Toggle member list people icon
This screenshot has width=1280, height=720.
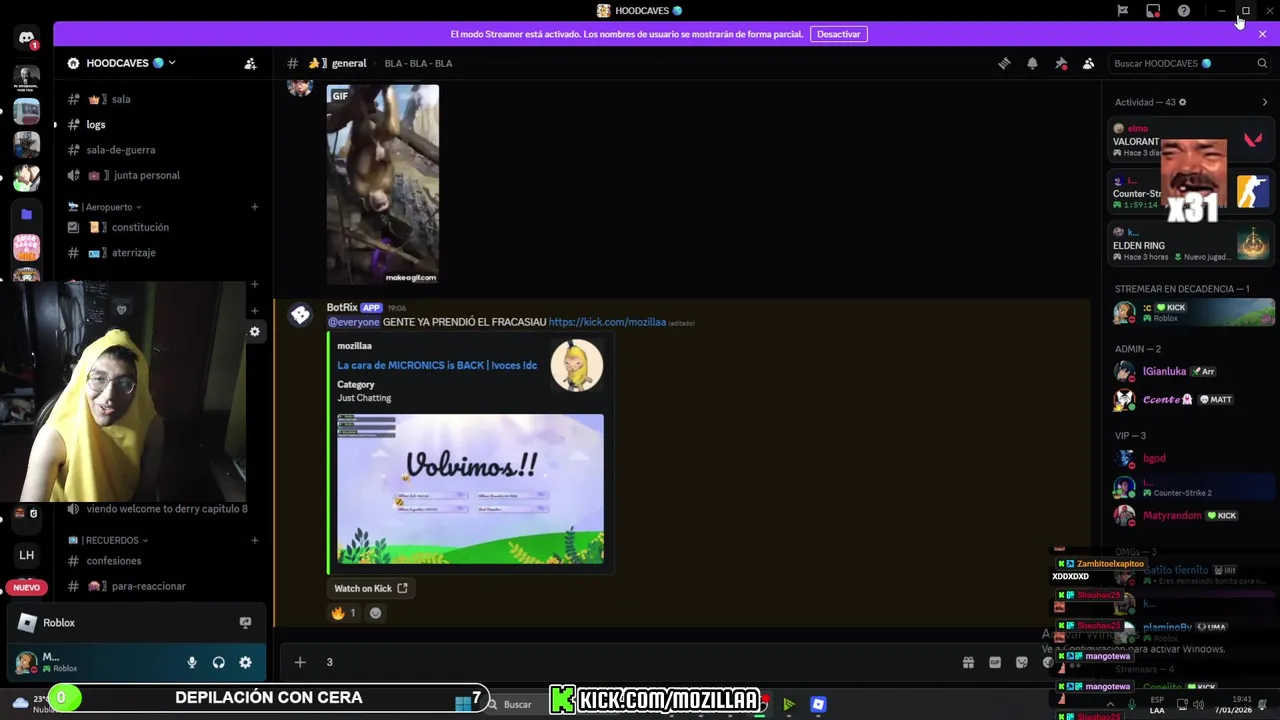click(1088, 63)
